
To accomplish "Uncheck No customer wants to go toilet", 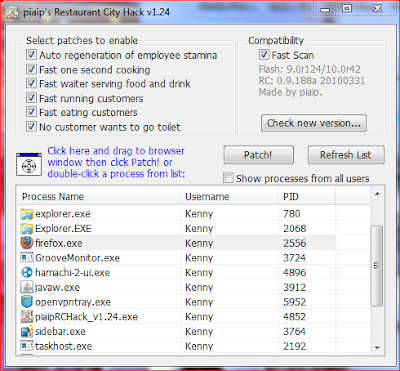I will pyautogui.click(x=31, y=127).
